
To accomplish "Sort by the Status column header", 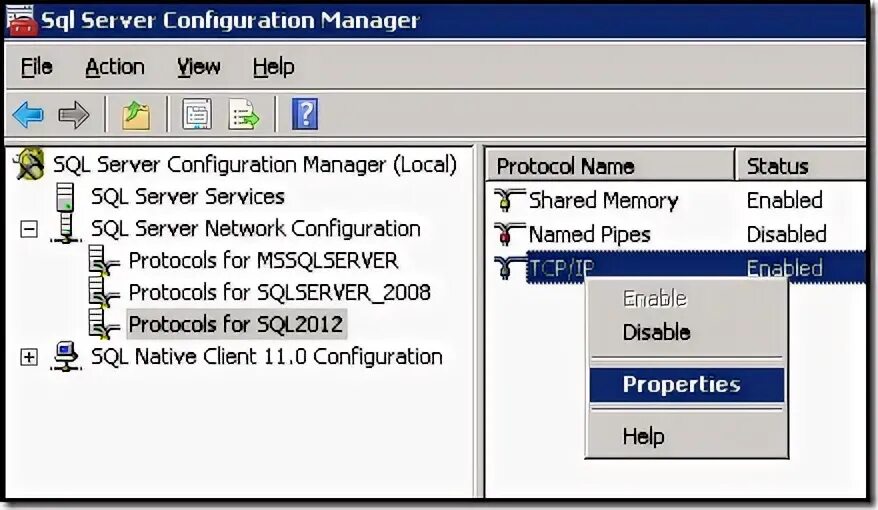I will (801, 166).
